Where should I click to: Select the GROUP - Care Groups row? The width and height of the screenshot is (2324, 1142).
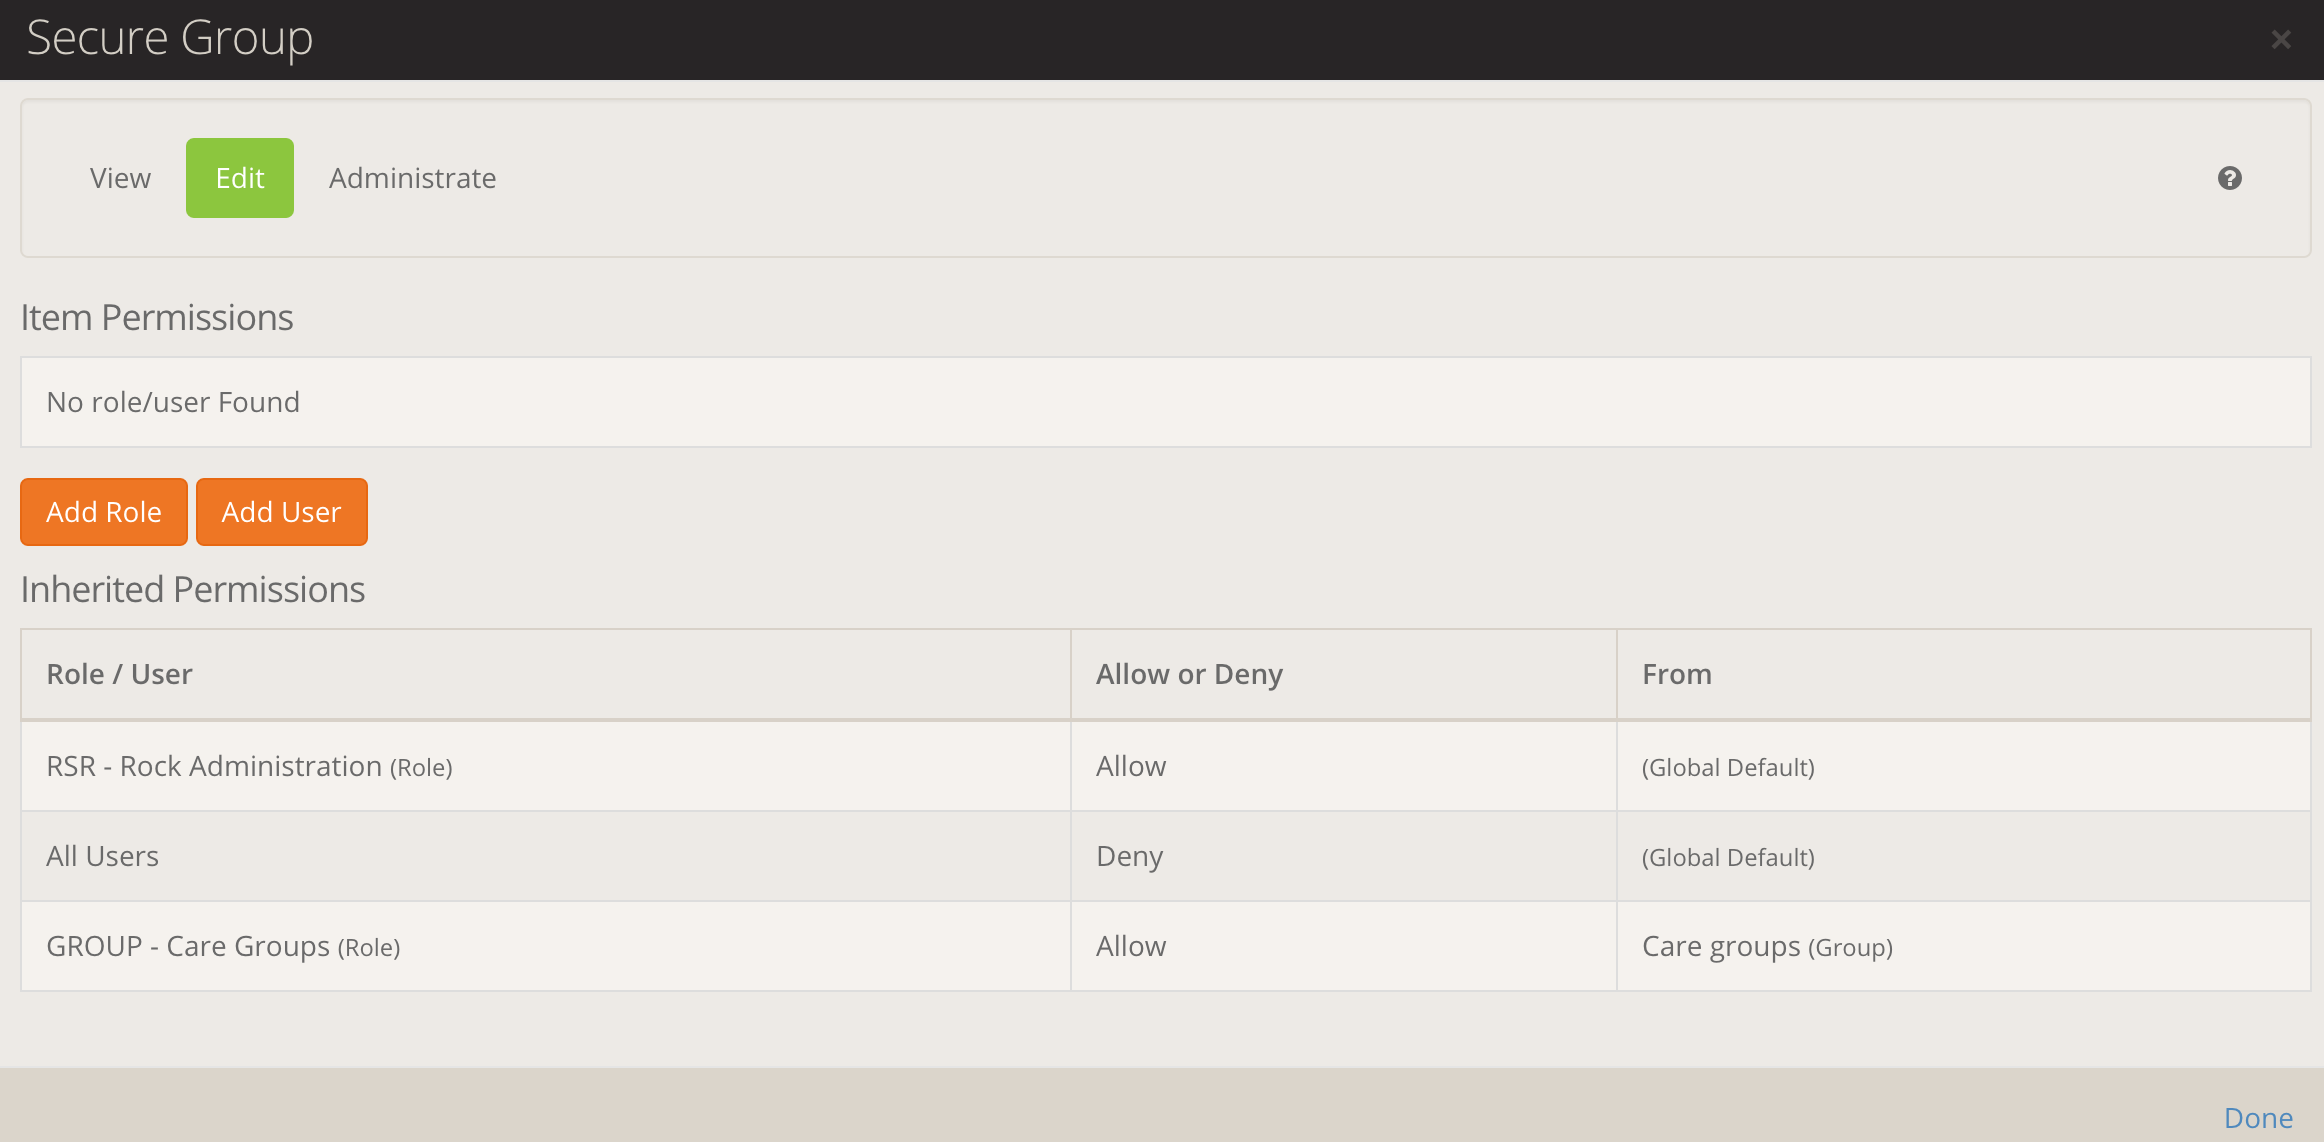point(223,946)
